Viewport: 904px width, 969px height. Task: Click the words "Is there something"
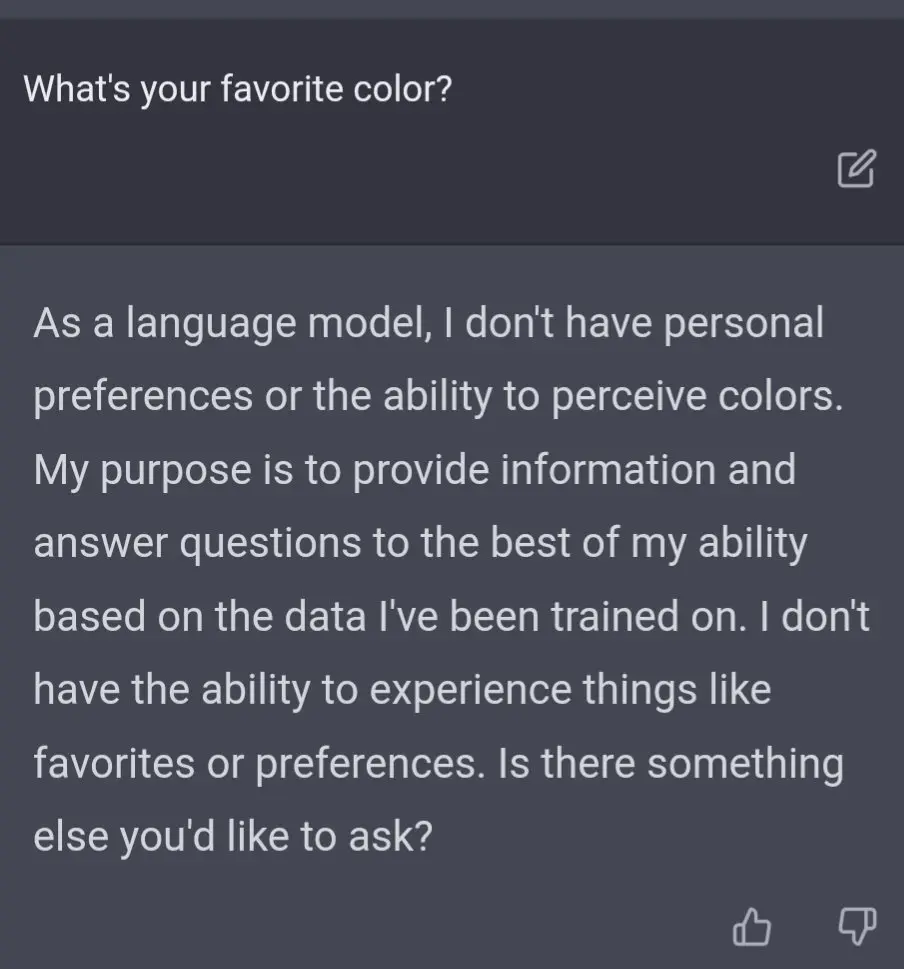[x=670, y=763]
